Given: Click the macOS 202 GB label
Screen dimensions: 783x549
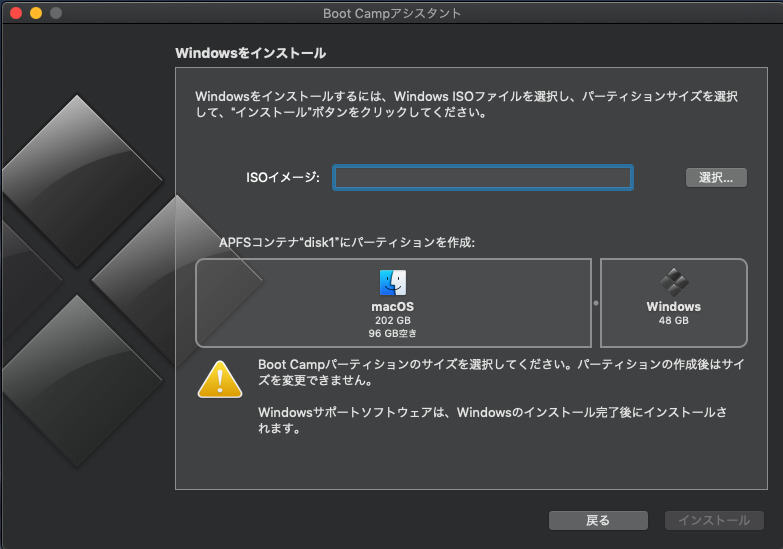Looking at the screenshot, I should coord(392,320).
